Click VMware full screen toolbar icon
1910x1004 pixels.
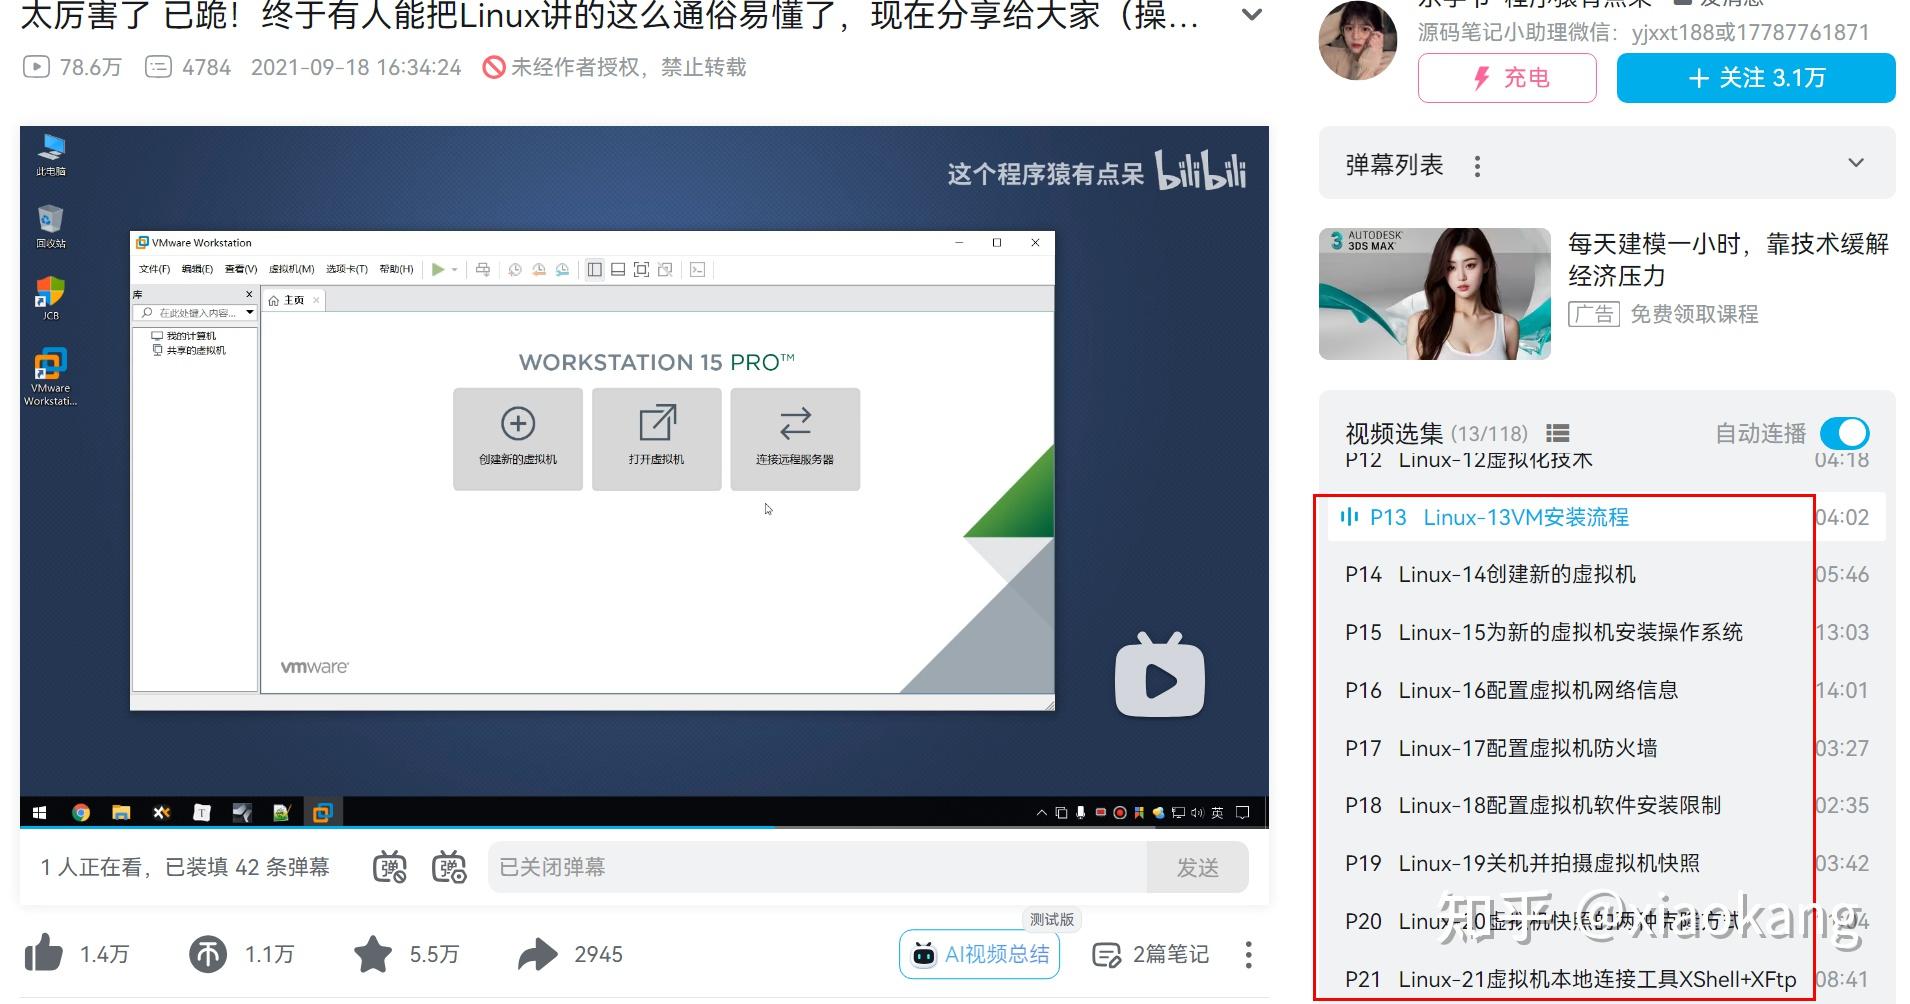642,269
